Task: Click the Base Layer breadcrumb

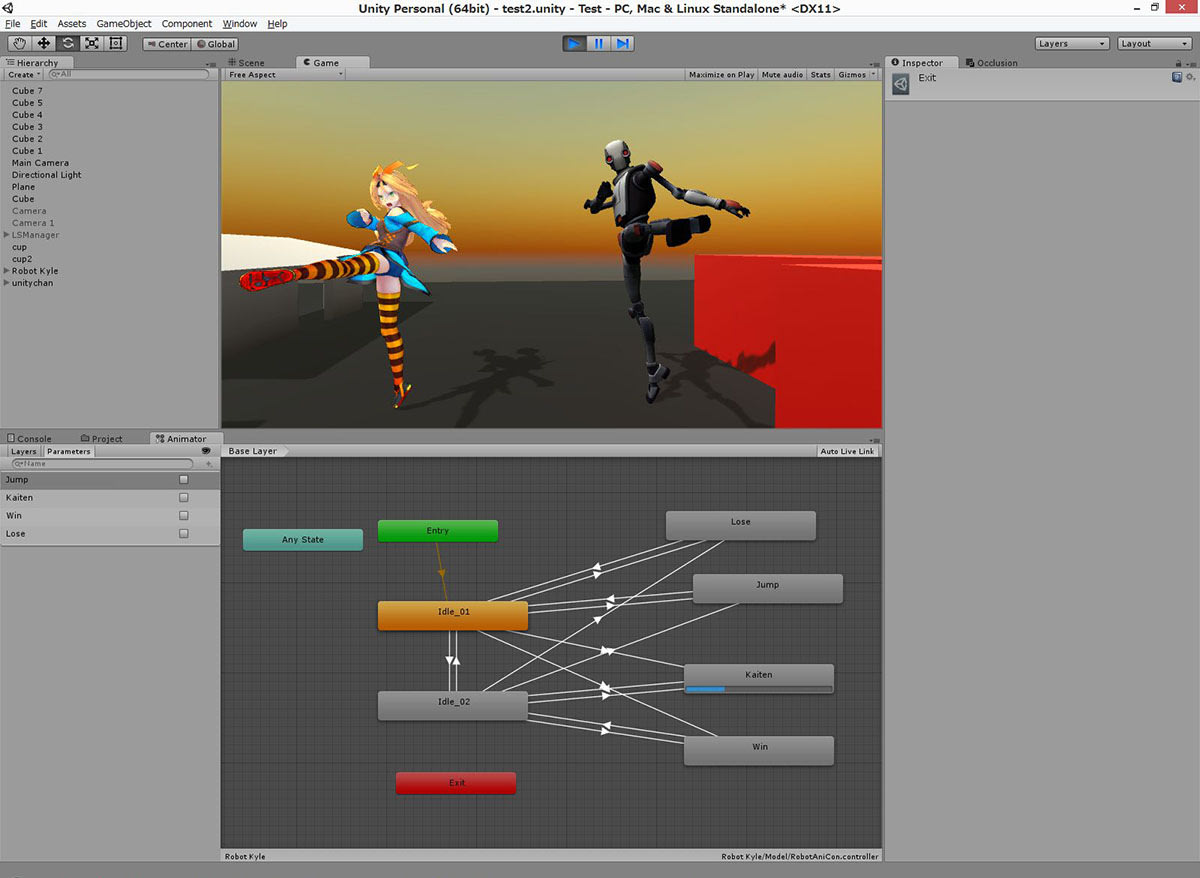Action: click(253, 452)
